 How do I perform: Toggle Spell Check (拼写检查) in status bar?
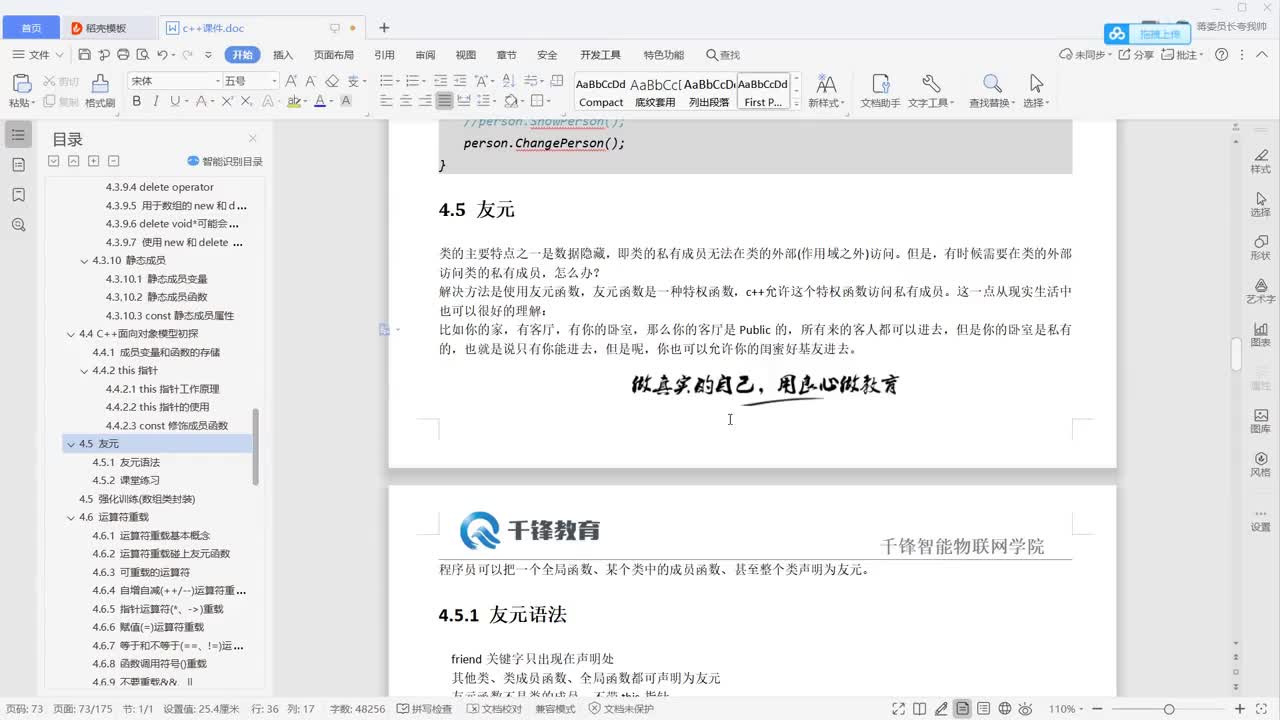pyautogui.click(x=425, y=709)
